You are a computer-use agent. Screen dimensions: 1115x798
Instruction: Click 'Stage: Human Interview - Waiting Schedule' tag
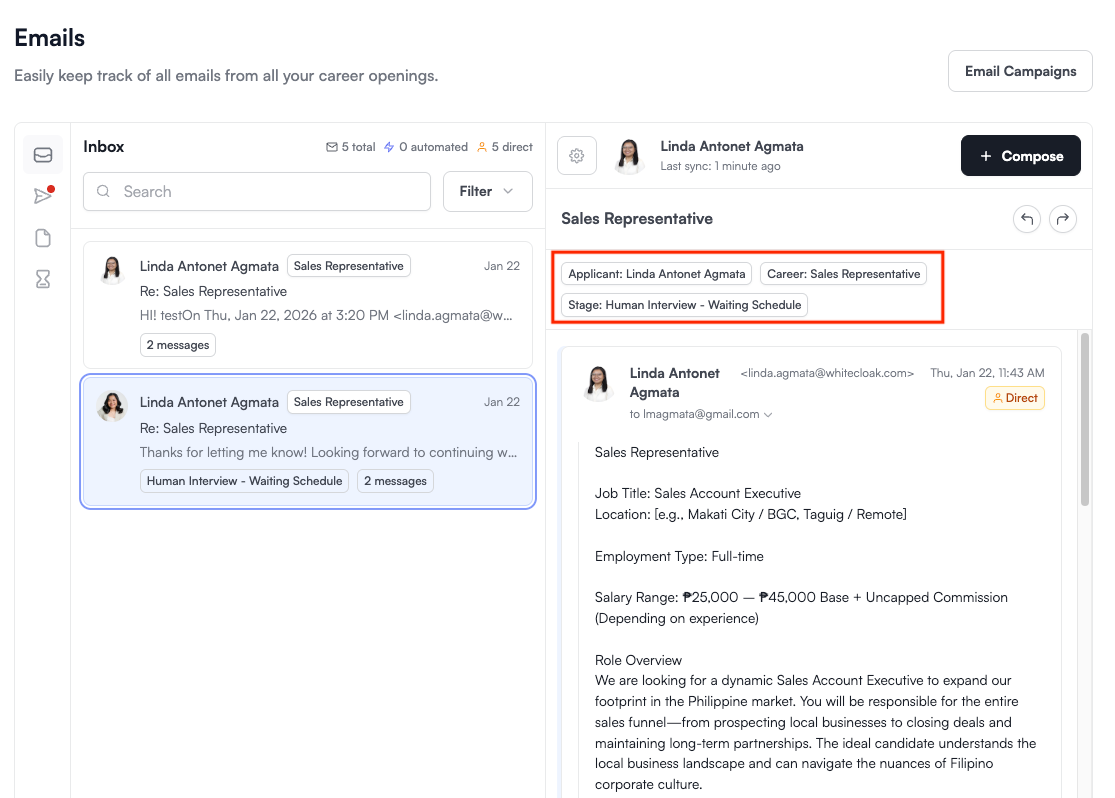pyautogui.click(x=684, y=305)
